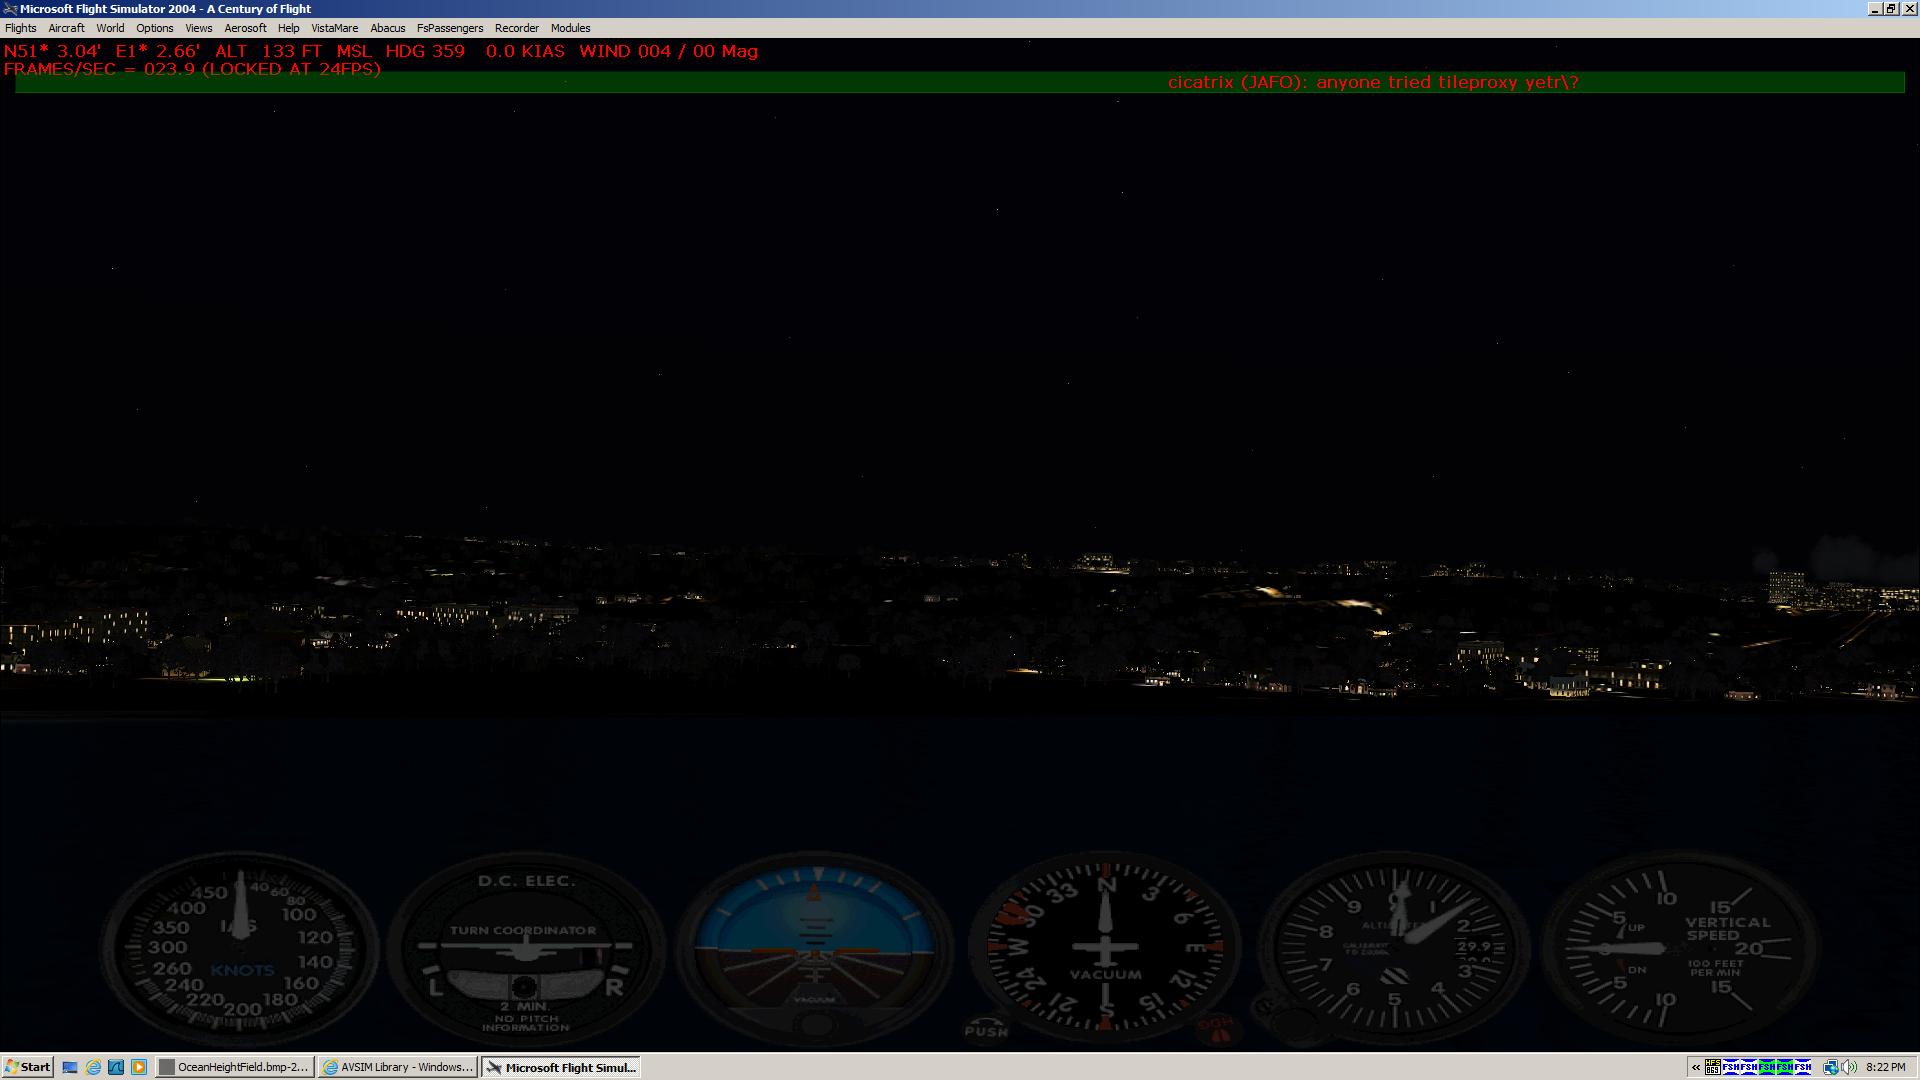Expand the FsPassengers menu

[449, 28]
